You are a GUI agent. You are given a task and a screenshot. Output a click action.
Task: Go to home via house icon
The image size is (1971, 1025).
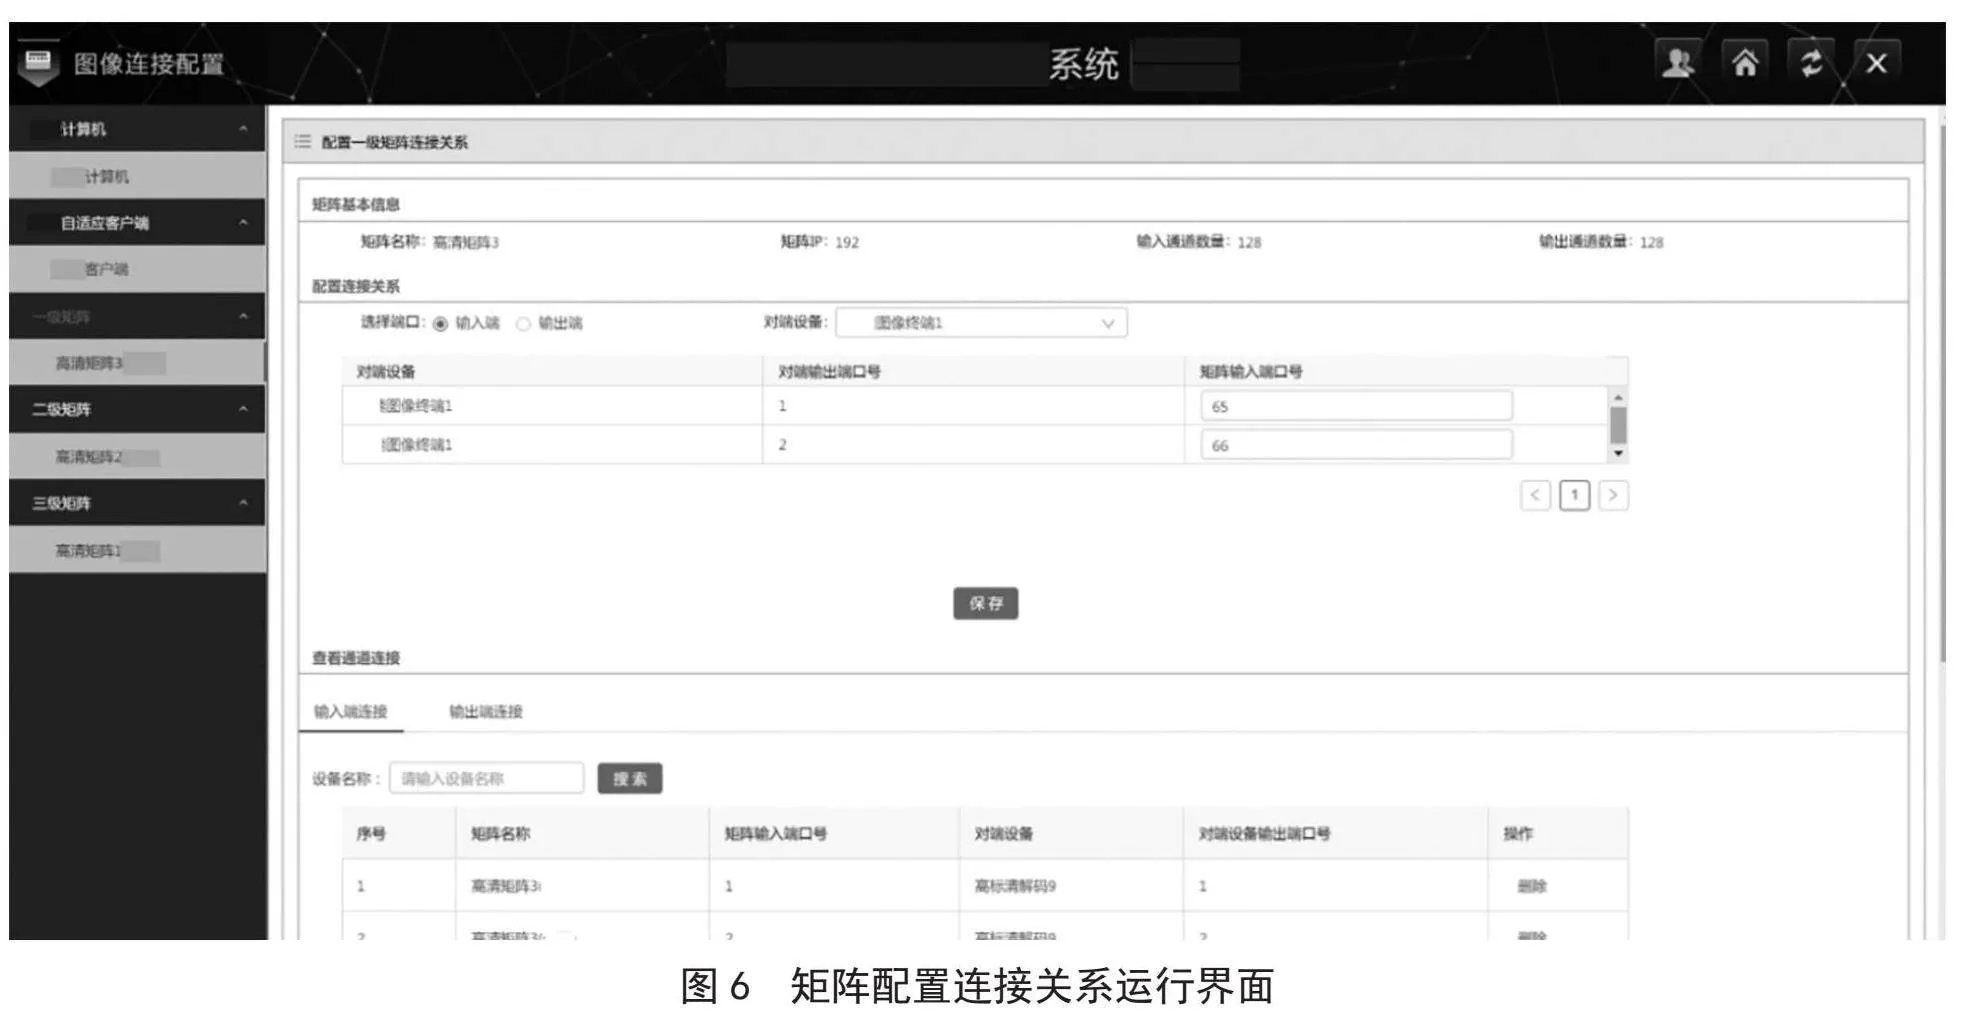click(1745, 63)
